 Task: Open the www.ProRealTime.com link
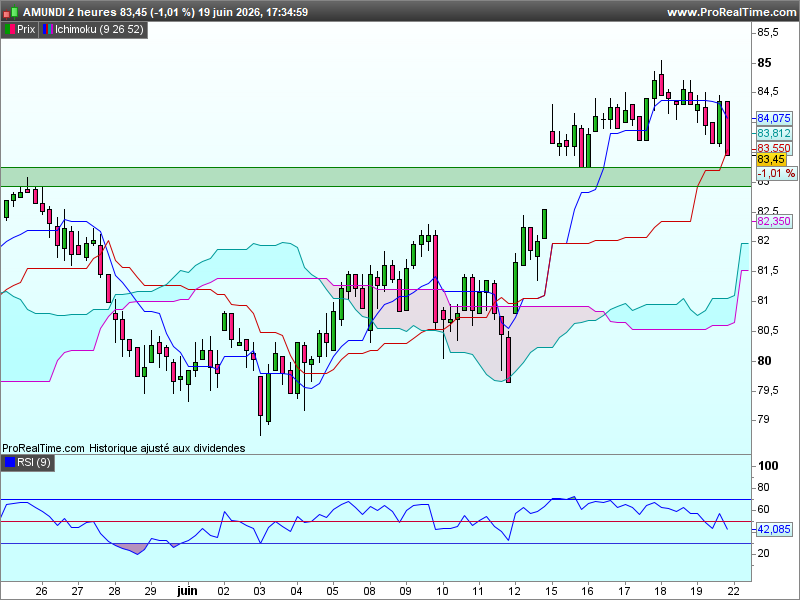pos(731,12)
